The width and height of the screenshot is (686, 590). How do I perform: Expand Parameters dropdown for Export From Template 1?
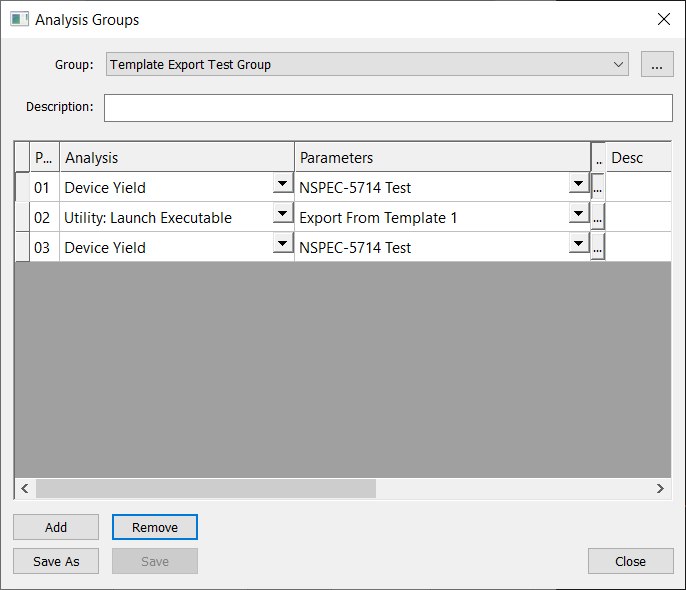pyautogui.click(x=578, y=216)
